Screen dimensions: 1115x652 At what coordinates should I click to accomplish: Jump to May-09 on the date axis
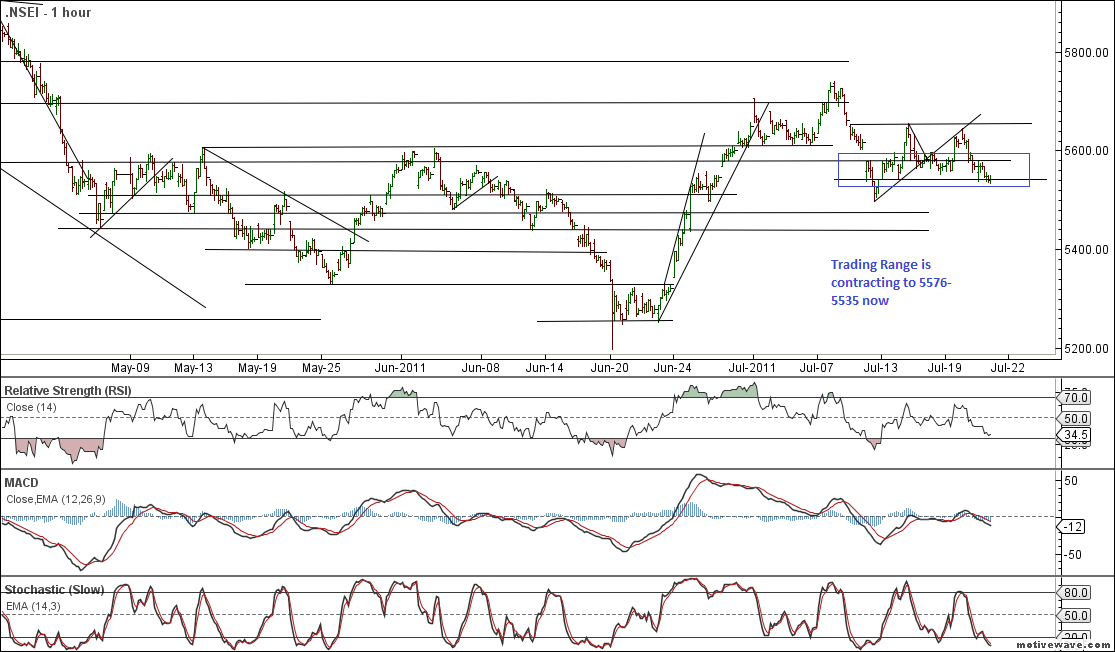pyautogui.click(x=130, y=367)
